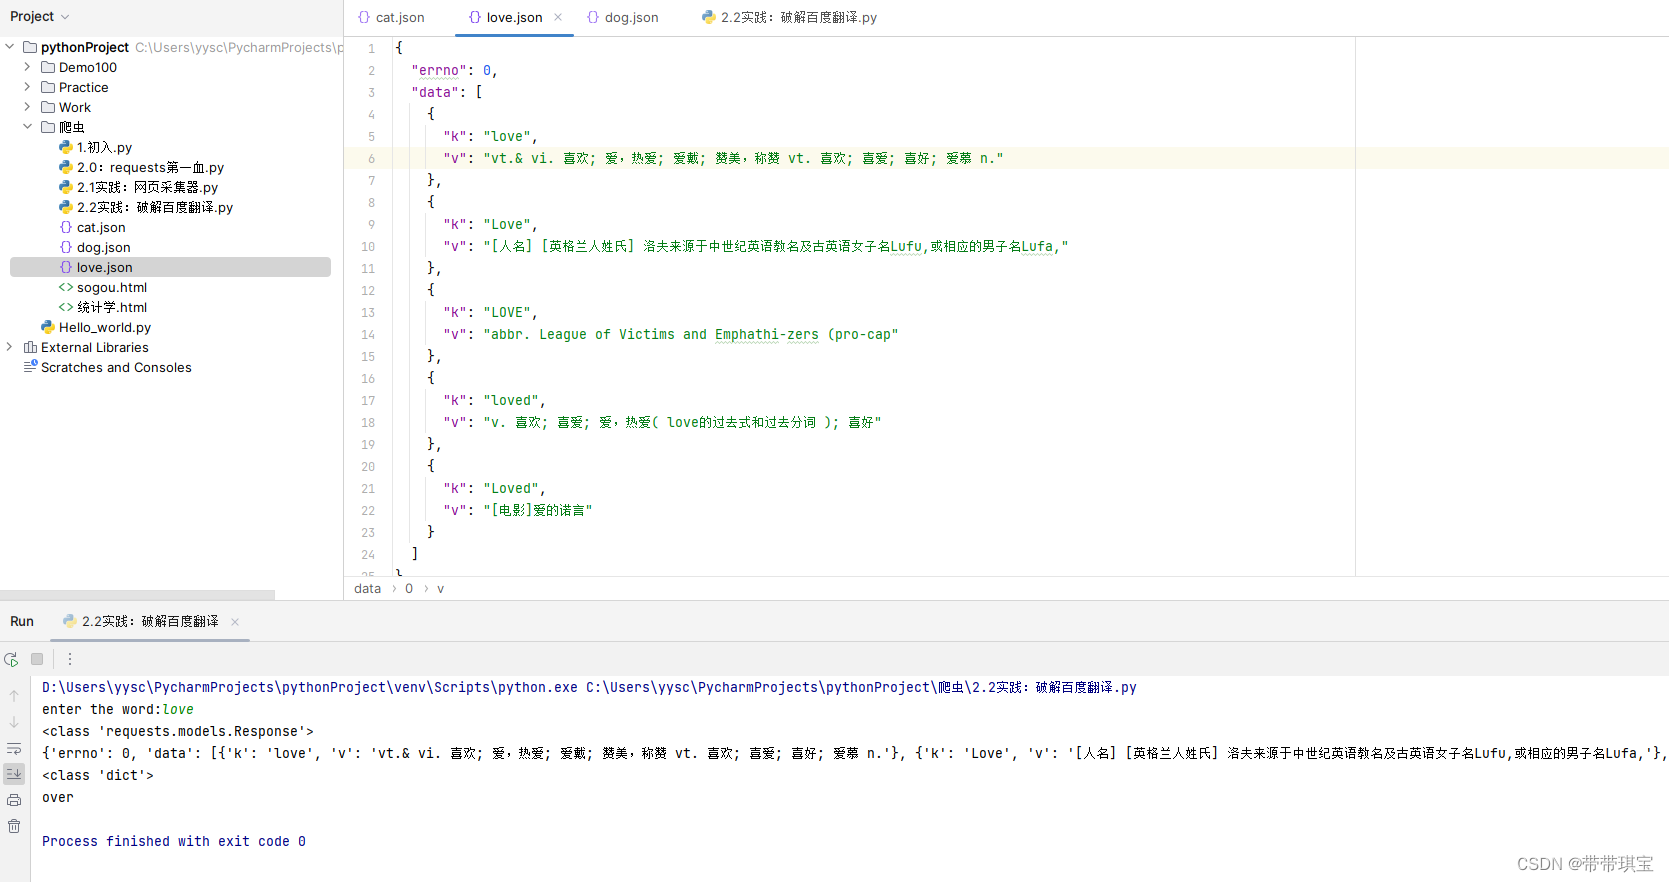This screenshot has width=1669, height=882.
Task: Click the Project panel horizontal scrollbar
Action: click(137, 595)
